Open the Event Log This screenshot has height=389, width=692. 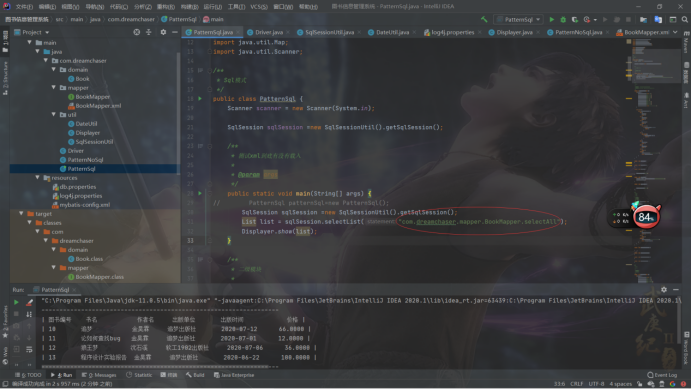tap(662, 375)
